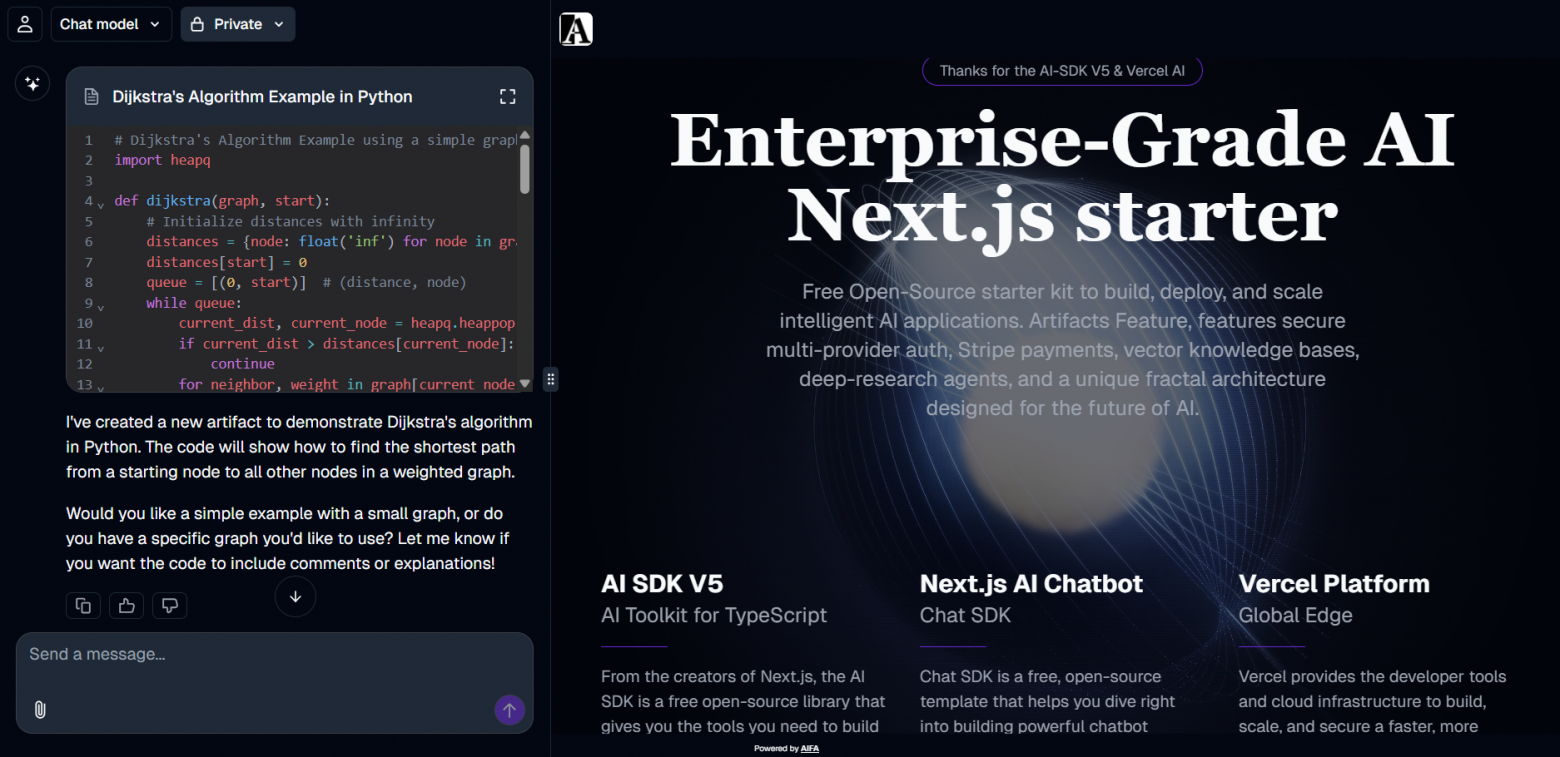Viewport: 1560px width, 757px height.
Task: Upvote the response with thumbs up
Action: [126, 605]
